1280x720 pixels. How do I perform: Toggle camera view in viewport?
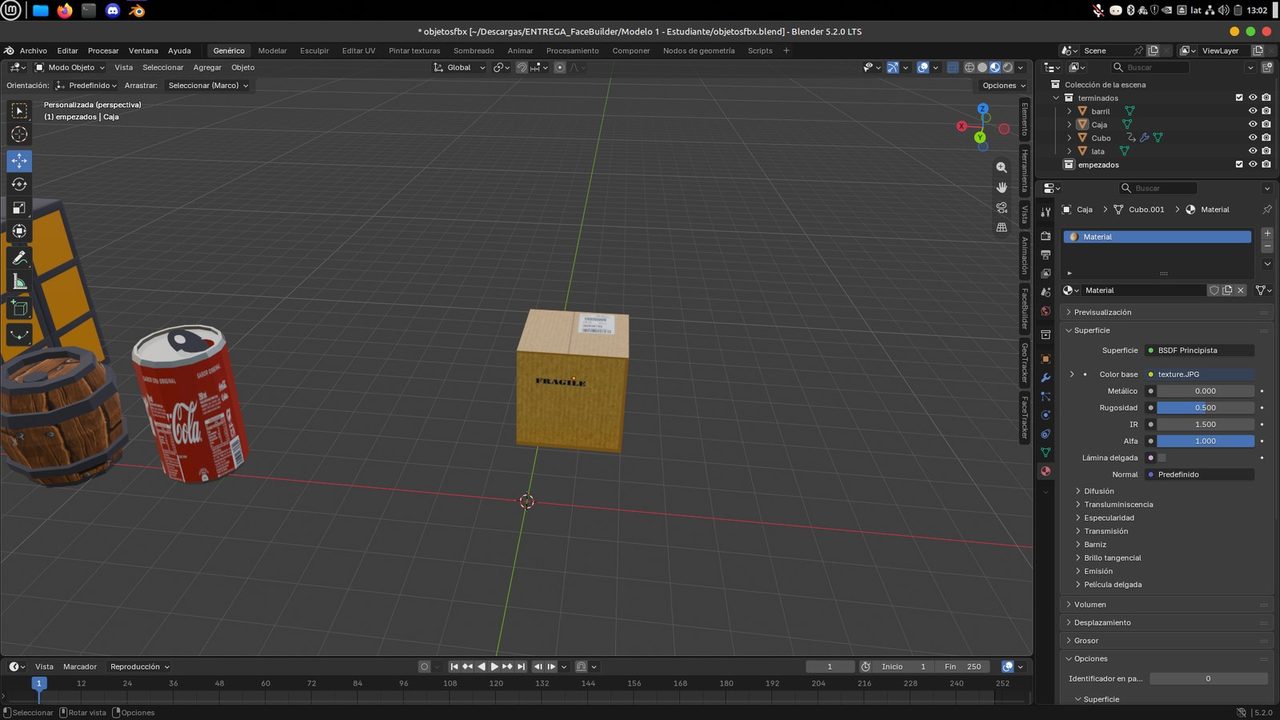click(1001, 207)
